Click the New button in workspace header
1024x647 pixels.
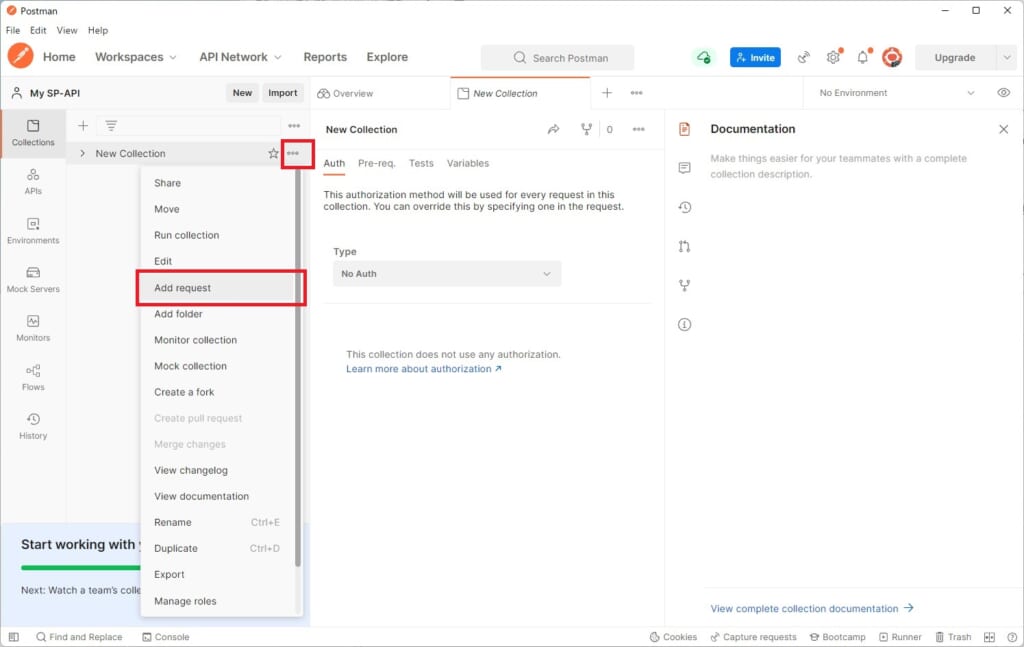(242, 93)
